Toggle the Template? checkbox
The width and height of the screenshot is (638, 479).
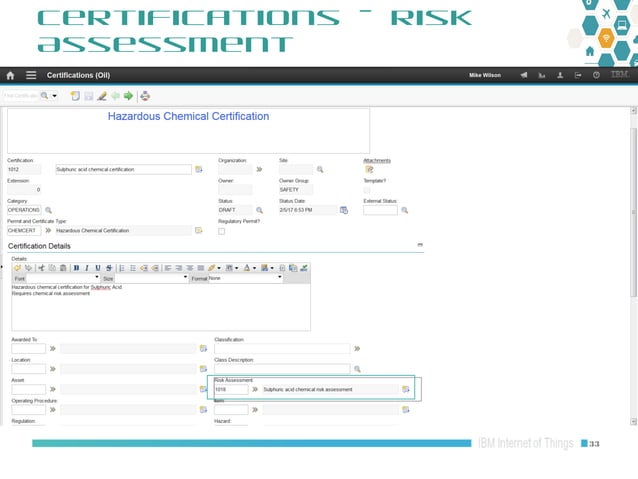(x=367, y=190)
